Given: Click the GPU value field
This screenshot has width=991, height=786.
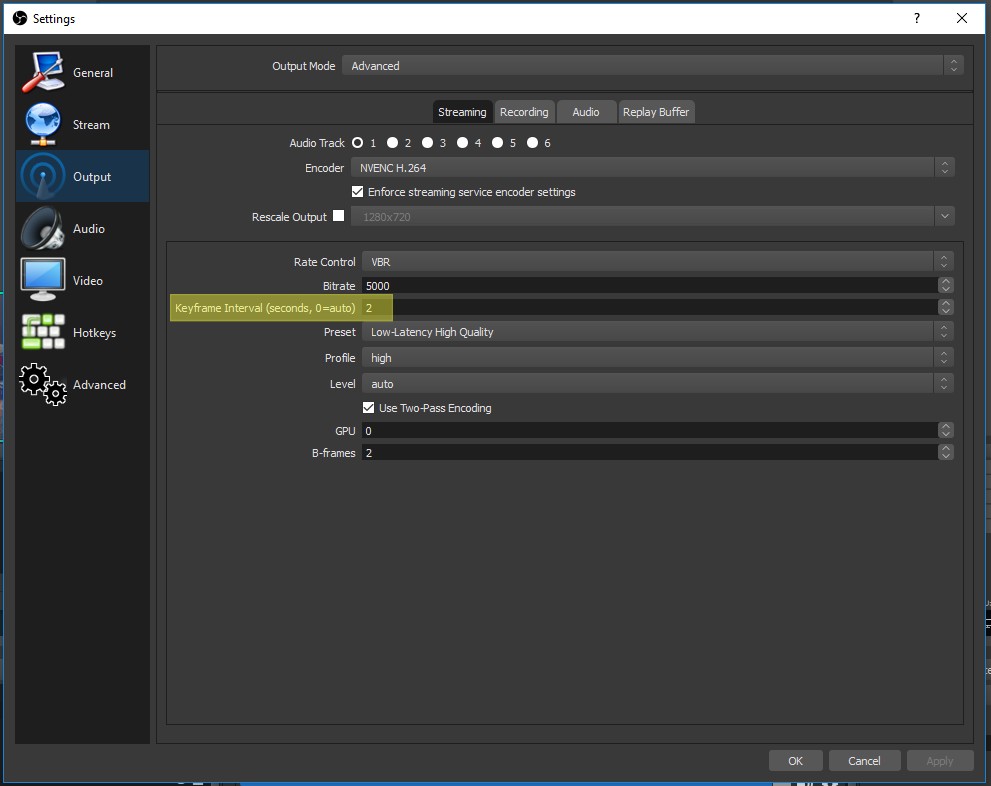Looking at the screenshot, I should click(x=650, y=431).
